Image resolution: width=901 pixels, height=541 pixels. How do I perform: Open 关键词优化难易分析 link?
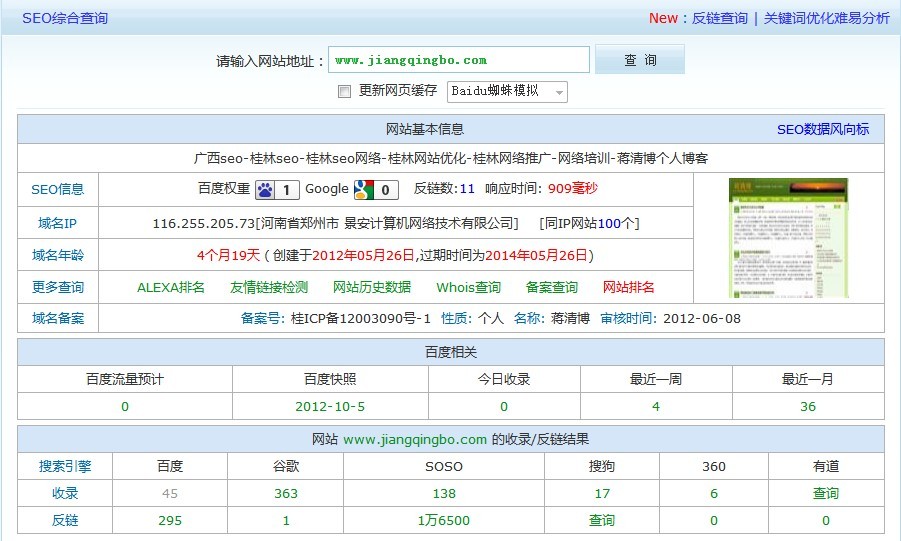point(826,18)
